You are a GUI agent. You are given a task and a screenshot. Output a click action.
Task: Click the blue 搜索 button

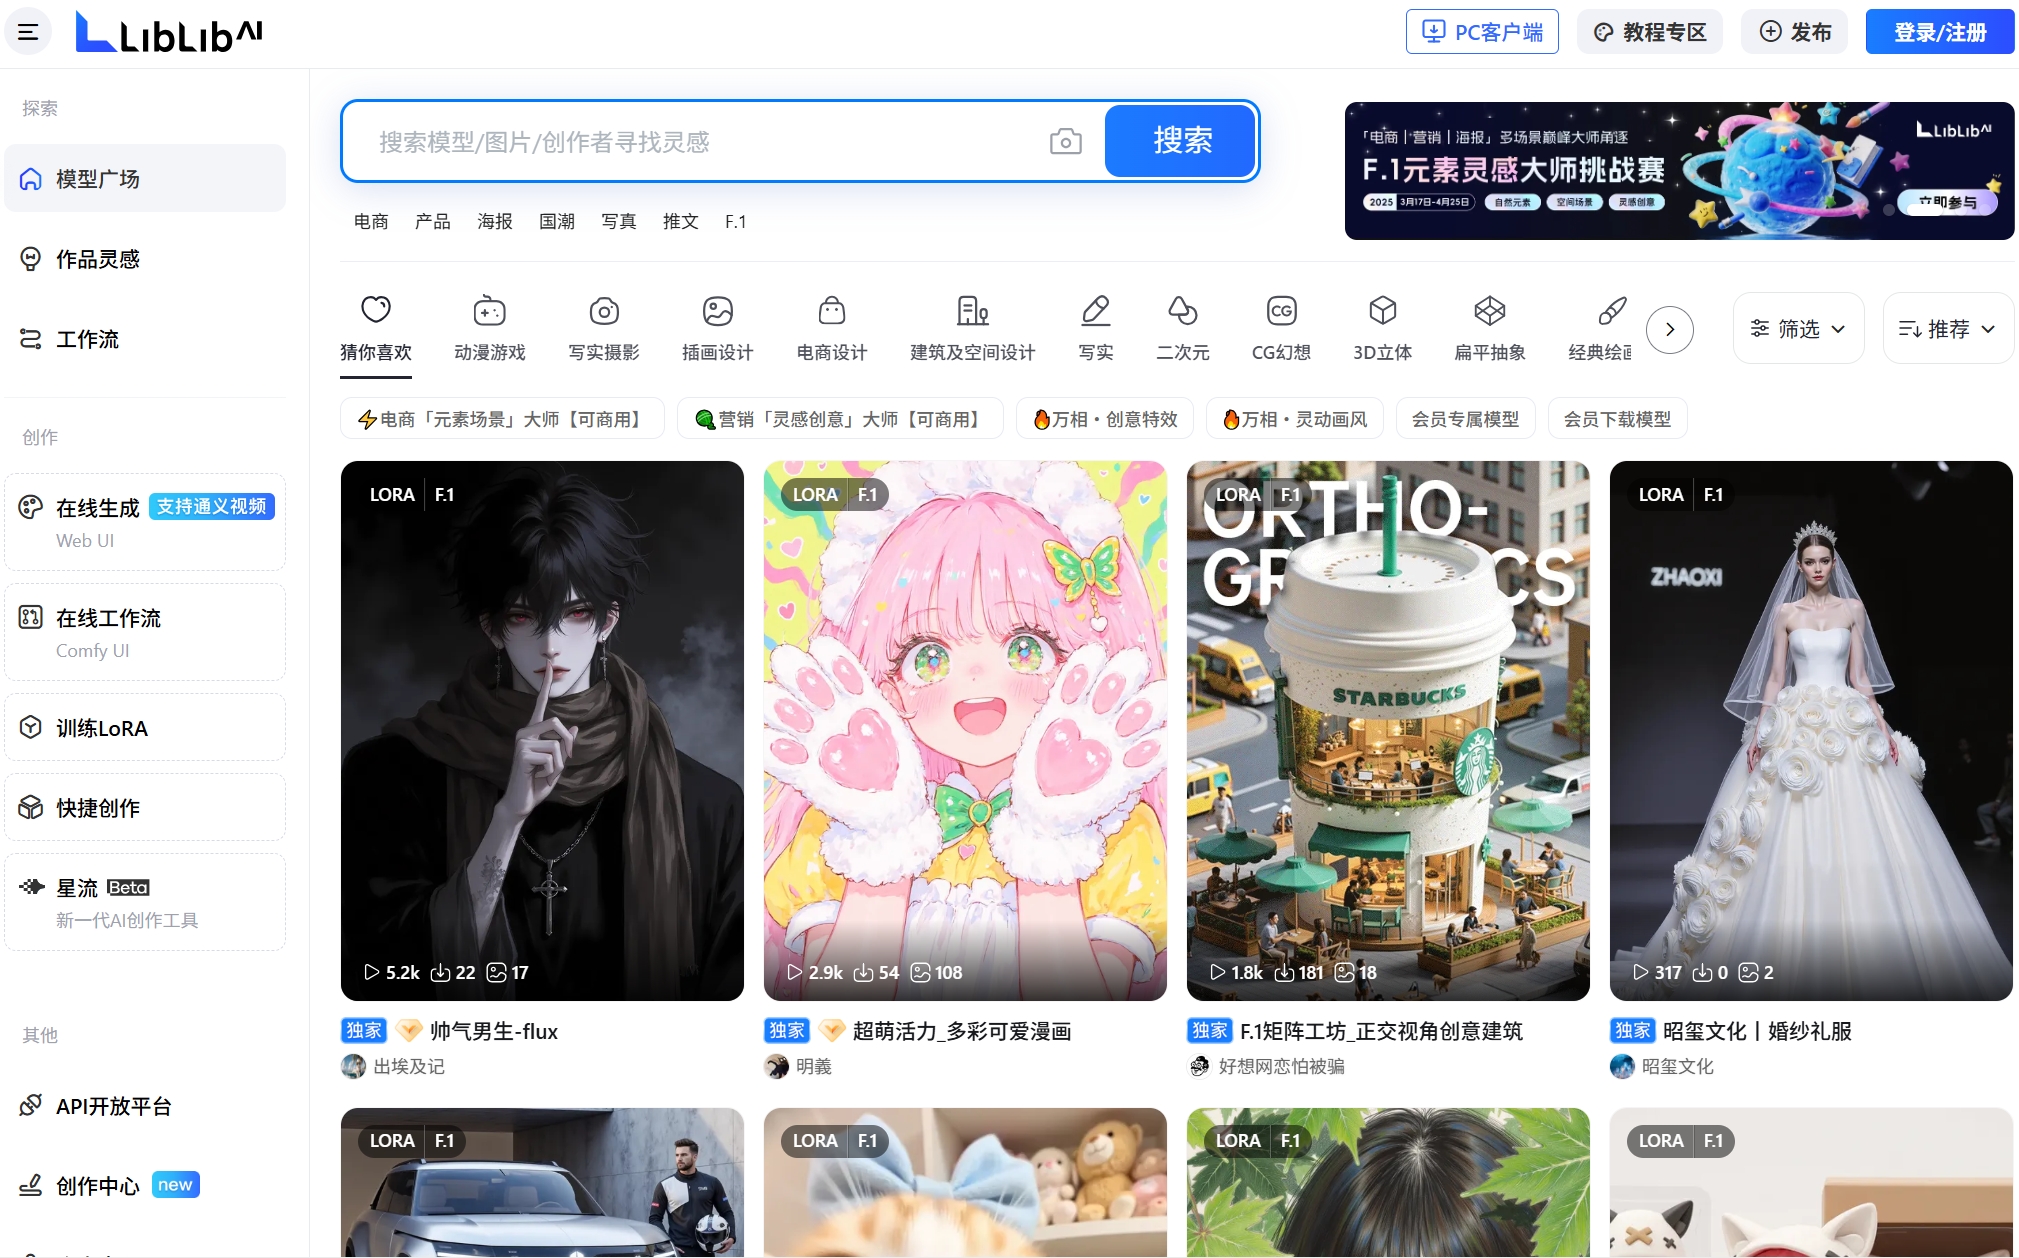pos(1180,141)
